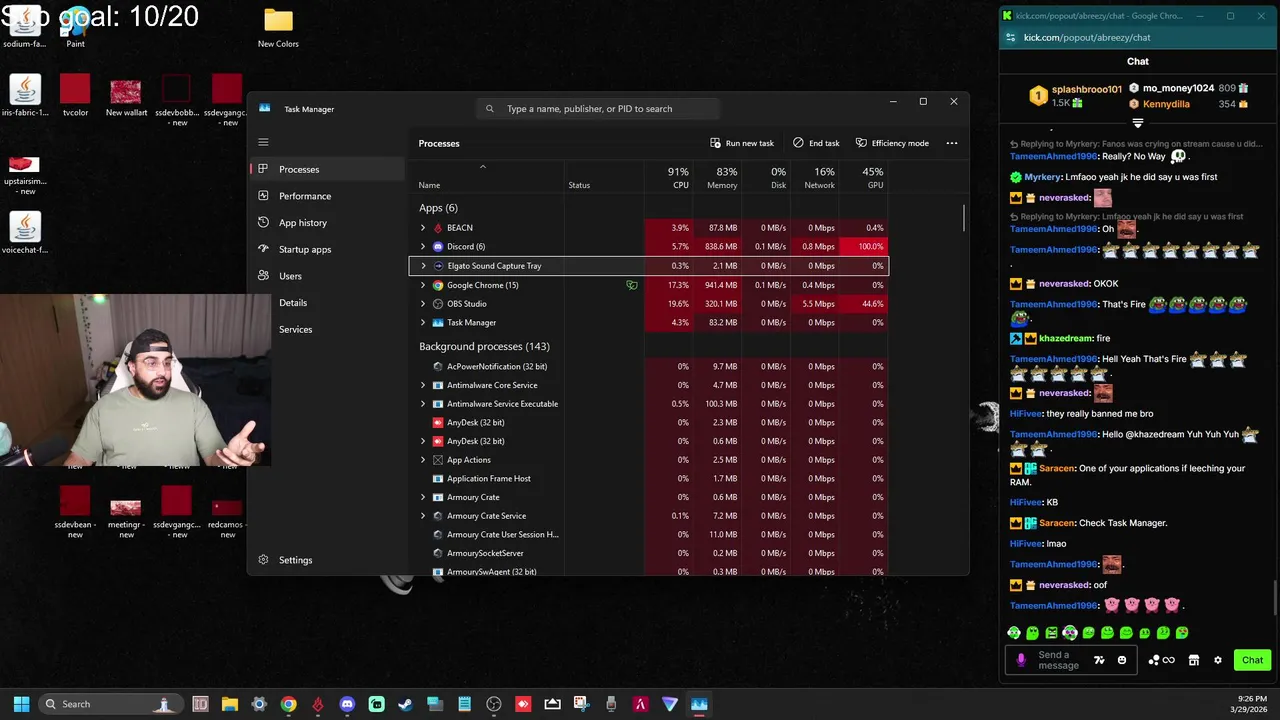Expand the OBS Studio process group
The height and width of the screenshot is (720, 1280).
(x=423, y=304)
